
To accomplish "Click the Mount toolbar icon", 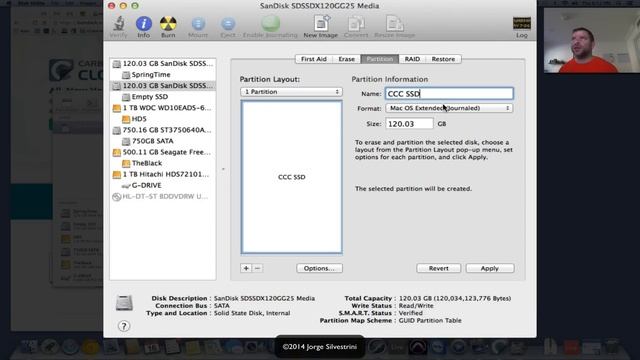I will pyautogui.click(x=198, y=27).
